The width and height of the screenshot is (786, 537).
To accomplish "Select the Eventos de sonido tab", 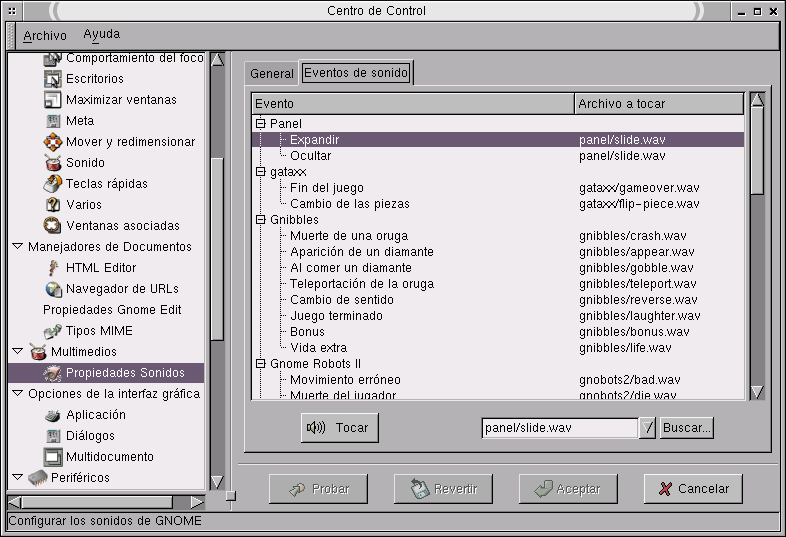I will [356, 73].
